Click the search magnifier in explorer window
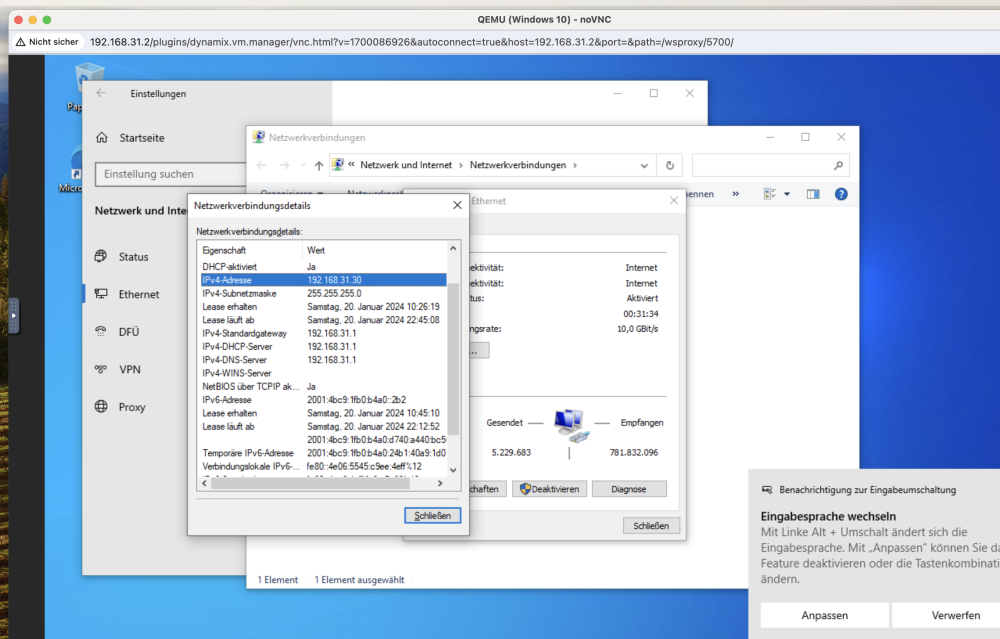Viewport: 1000px width, 639px height. tap(838, 165)
